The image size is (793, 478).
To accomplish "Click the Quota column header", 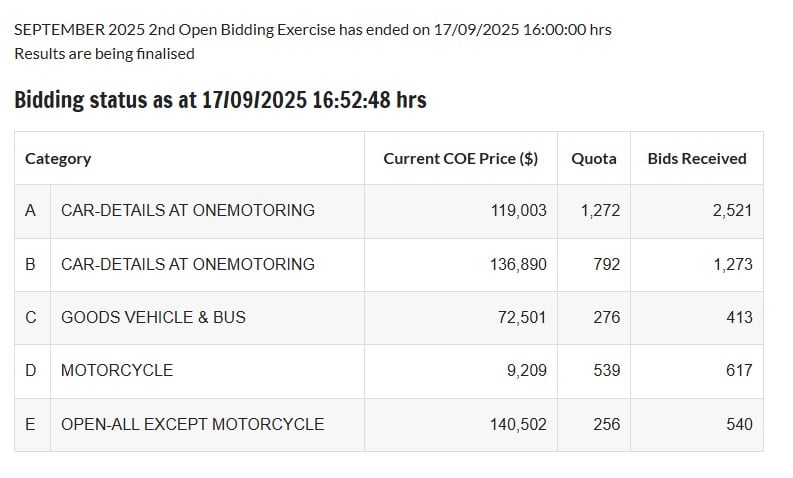I will tap(594, 159).
